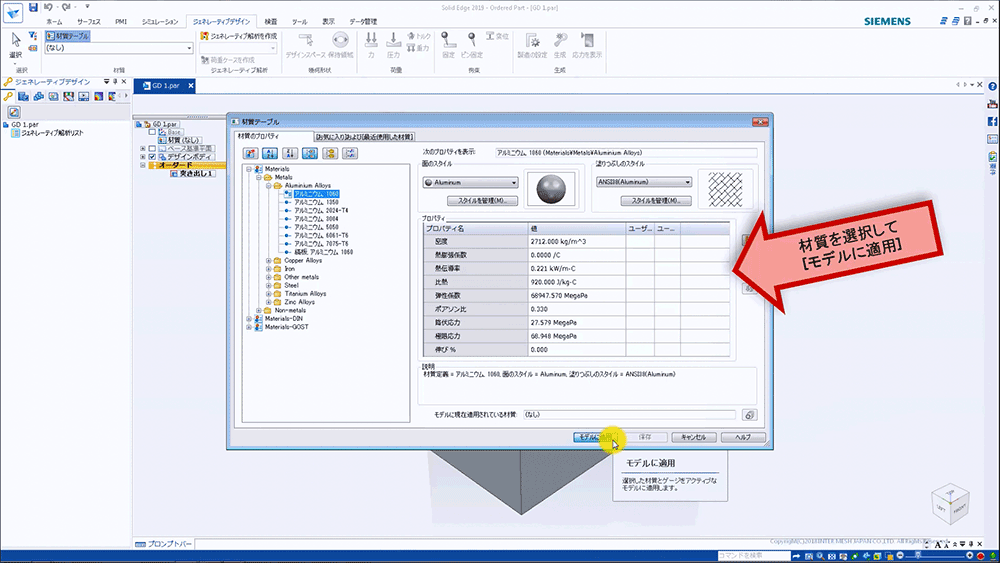Viewport: 1000px width, 563px height.
Task: Expand the Copper Alloys folder
Action: [268, 260]
